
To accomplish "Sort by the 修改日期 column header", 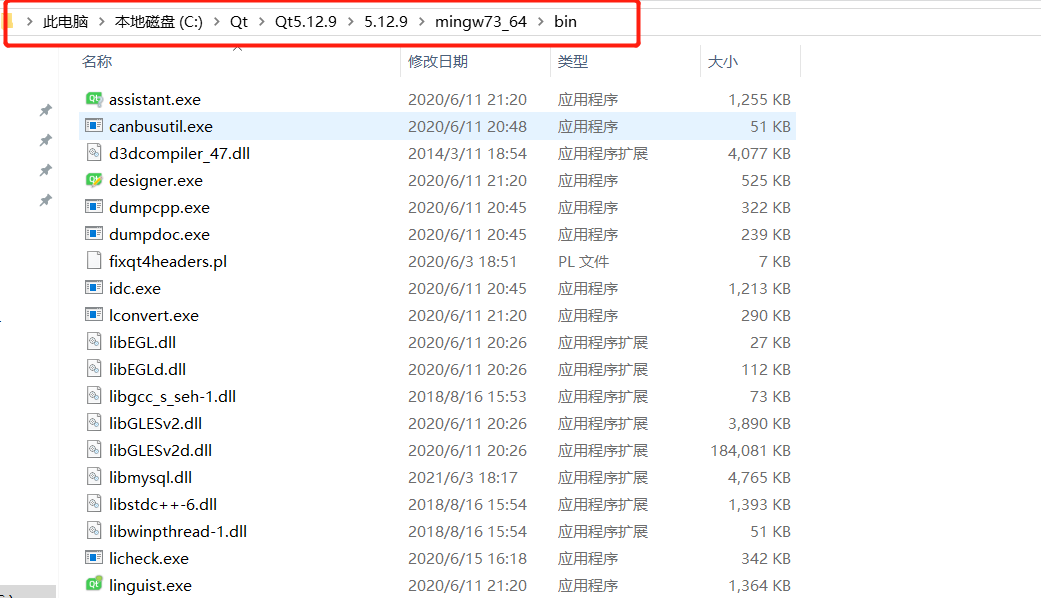I will point(438,61).
